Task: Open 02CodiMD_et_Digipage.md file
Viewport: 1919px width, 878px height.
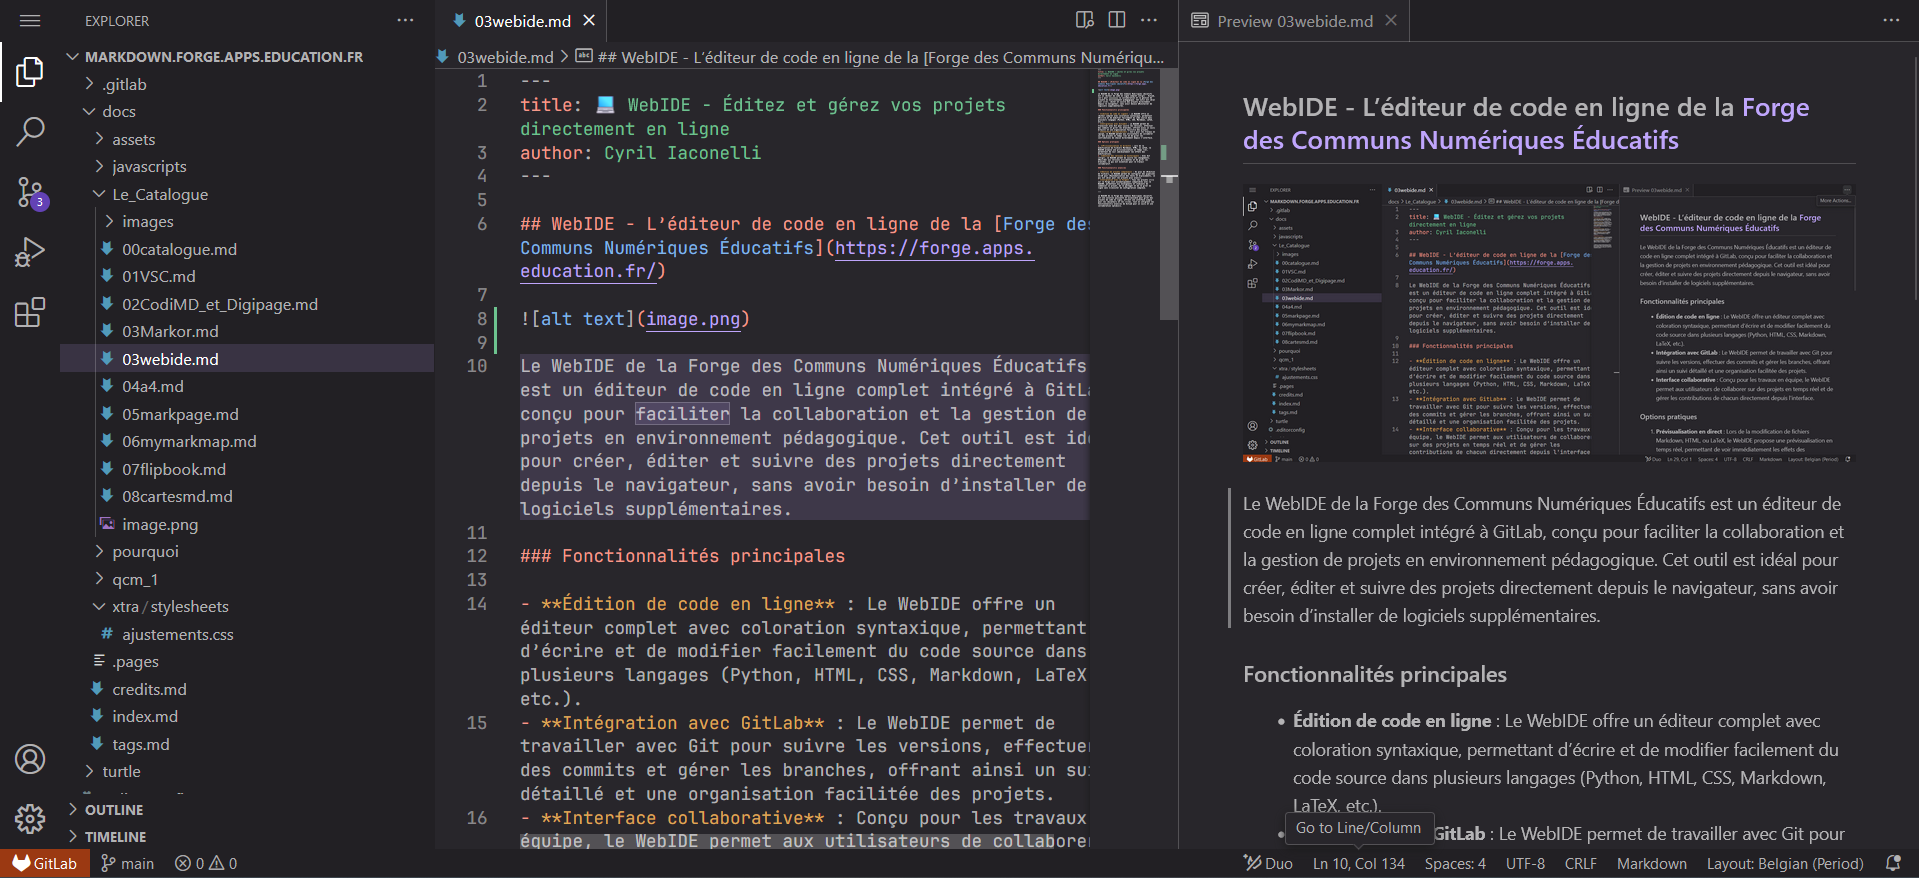Action: 220,304
